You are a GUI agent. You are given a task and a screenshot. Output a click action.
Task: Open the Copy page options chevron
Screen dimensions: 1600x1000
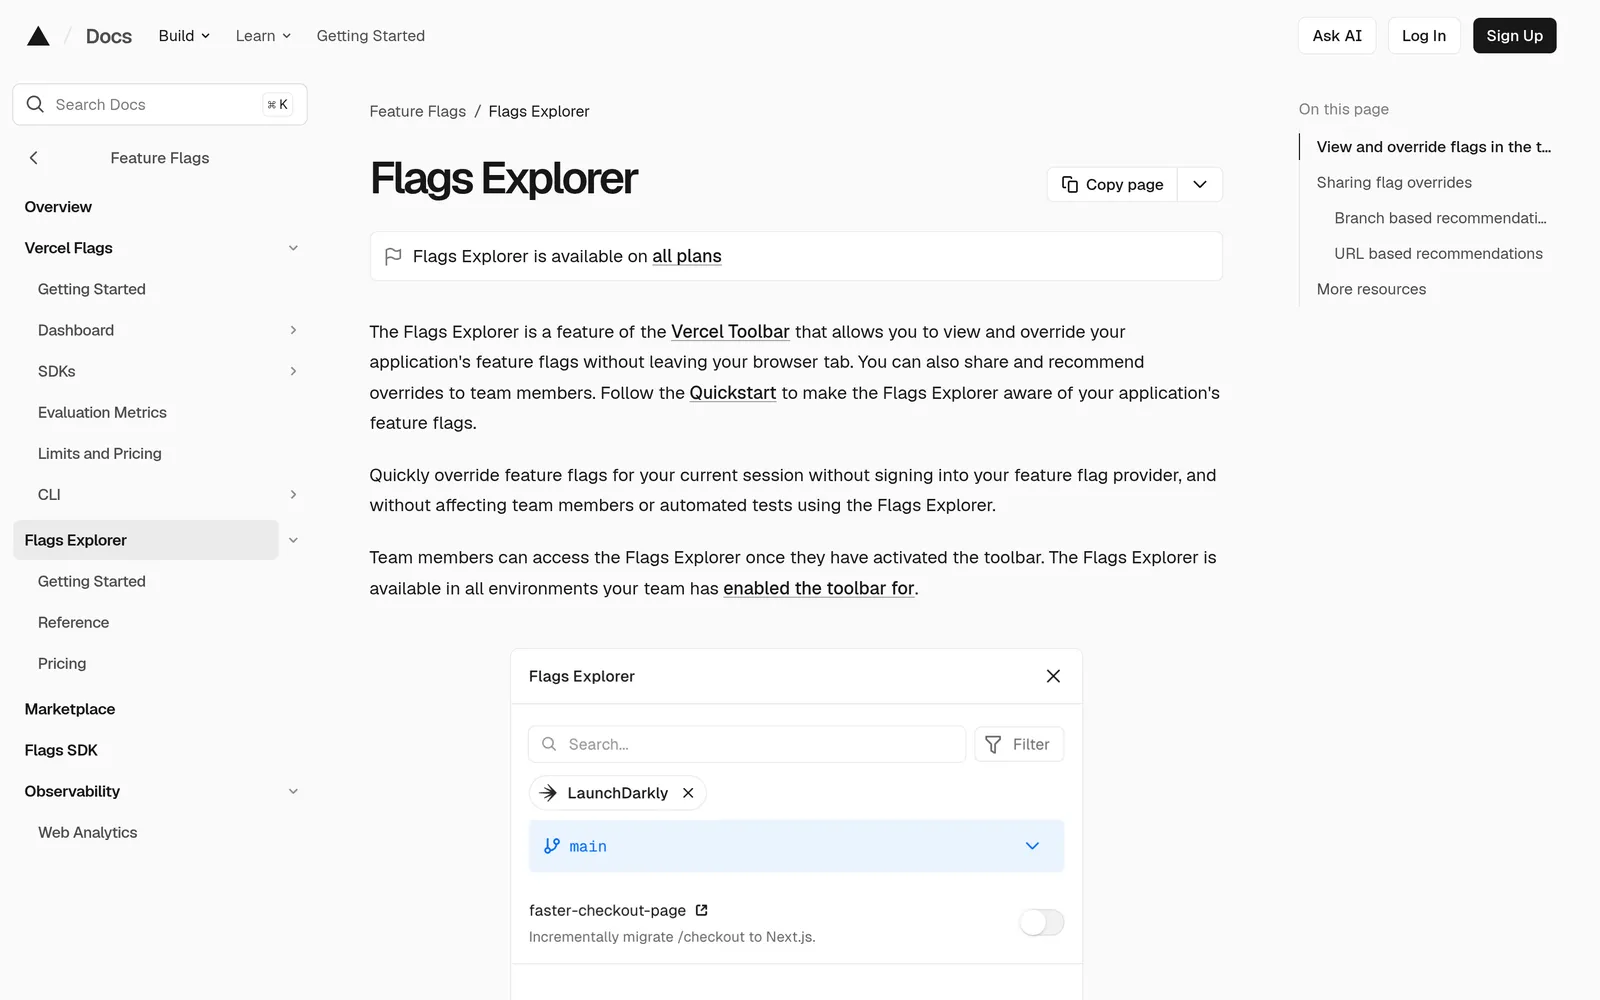click(x=1200, y=184)
